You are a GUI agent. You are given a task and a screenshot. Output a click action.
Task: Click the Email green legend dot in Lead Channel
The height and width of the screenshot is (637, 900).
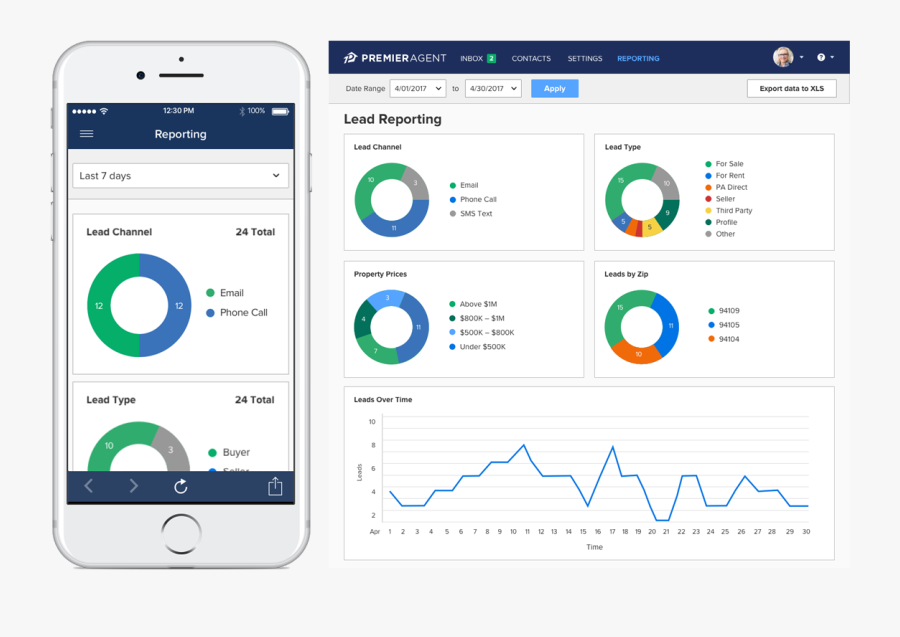pos(452,185)
